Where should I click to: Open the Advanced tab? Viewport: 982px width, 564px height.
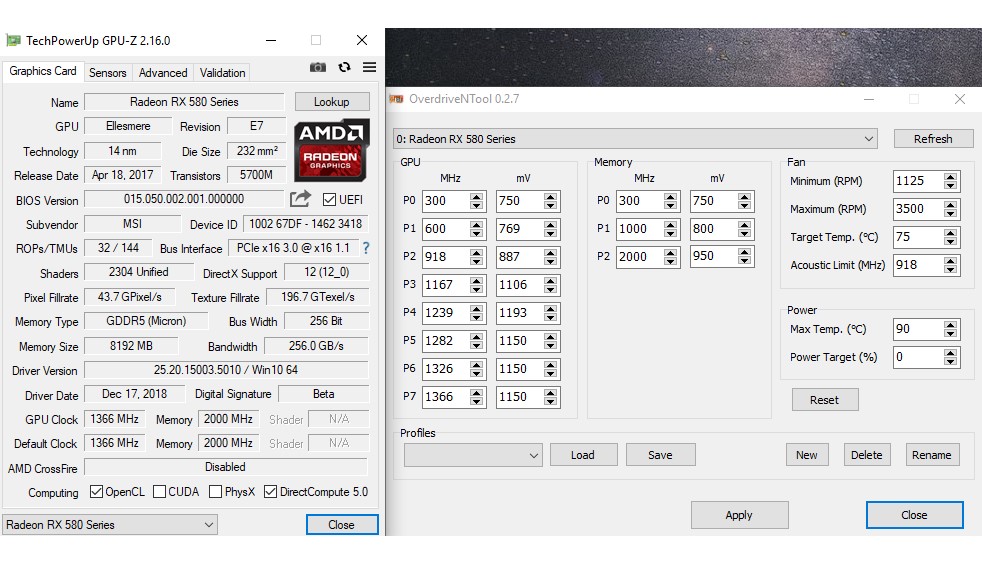coord(163,73)
